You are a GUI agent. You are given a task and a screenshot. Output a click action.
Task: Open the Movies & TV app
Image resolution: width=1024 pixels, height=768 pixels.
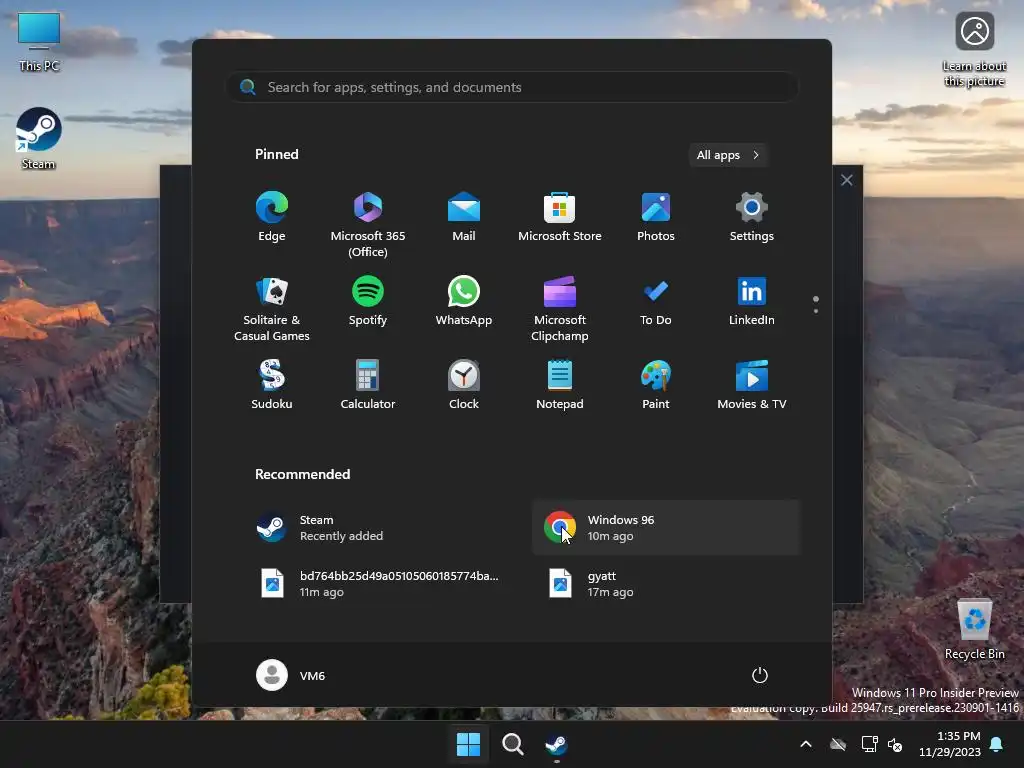coord(752,385)
